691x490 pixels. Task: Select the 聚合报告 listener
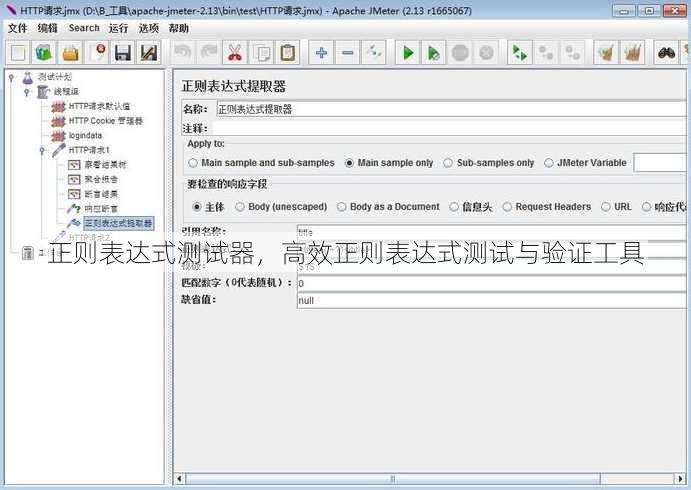[101, 179]
